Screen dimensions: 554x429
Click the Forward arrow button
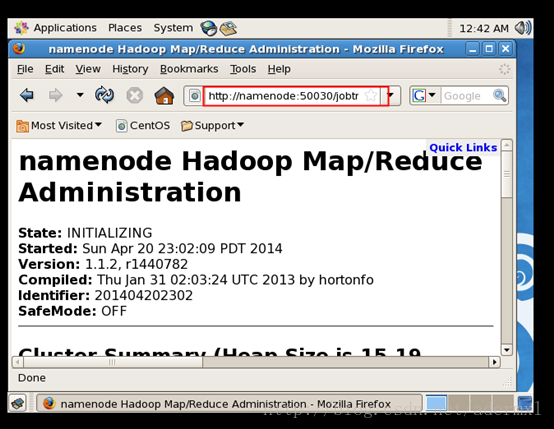coord(55,95)
